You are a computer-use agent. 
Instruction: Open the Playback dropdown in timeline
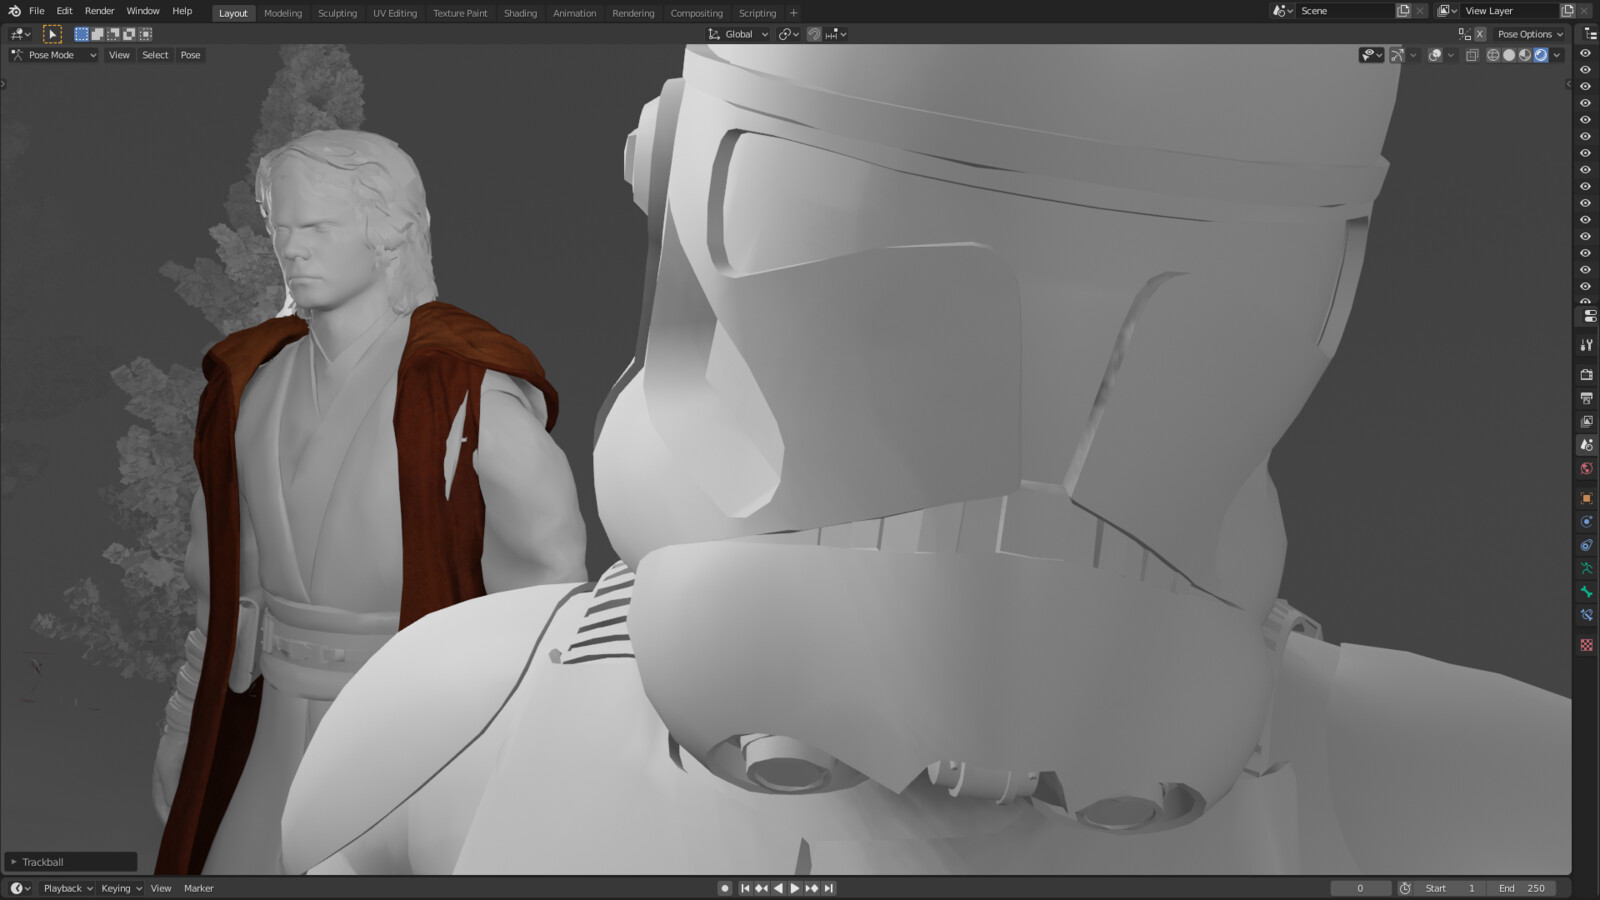[68, 888]
